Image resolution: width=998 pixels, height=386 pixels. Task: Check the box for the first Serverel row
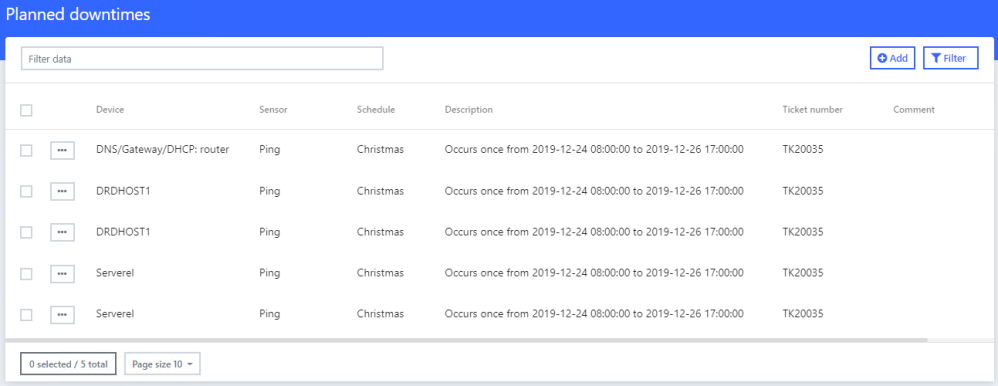tap(26, 273)
